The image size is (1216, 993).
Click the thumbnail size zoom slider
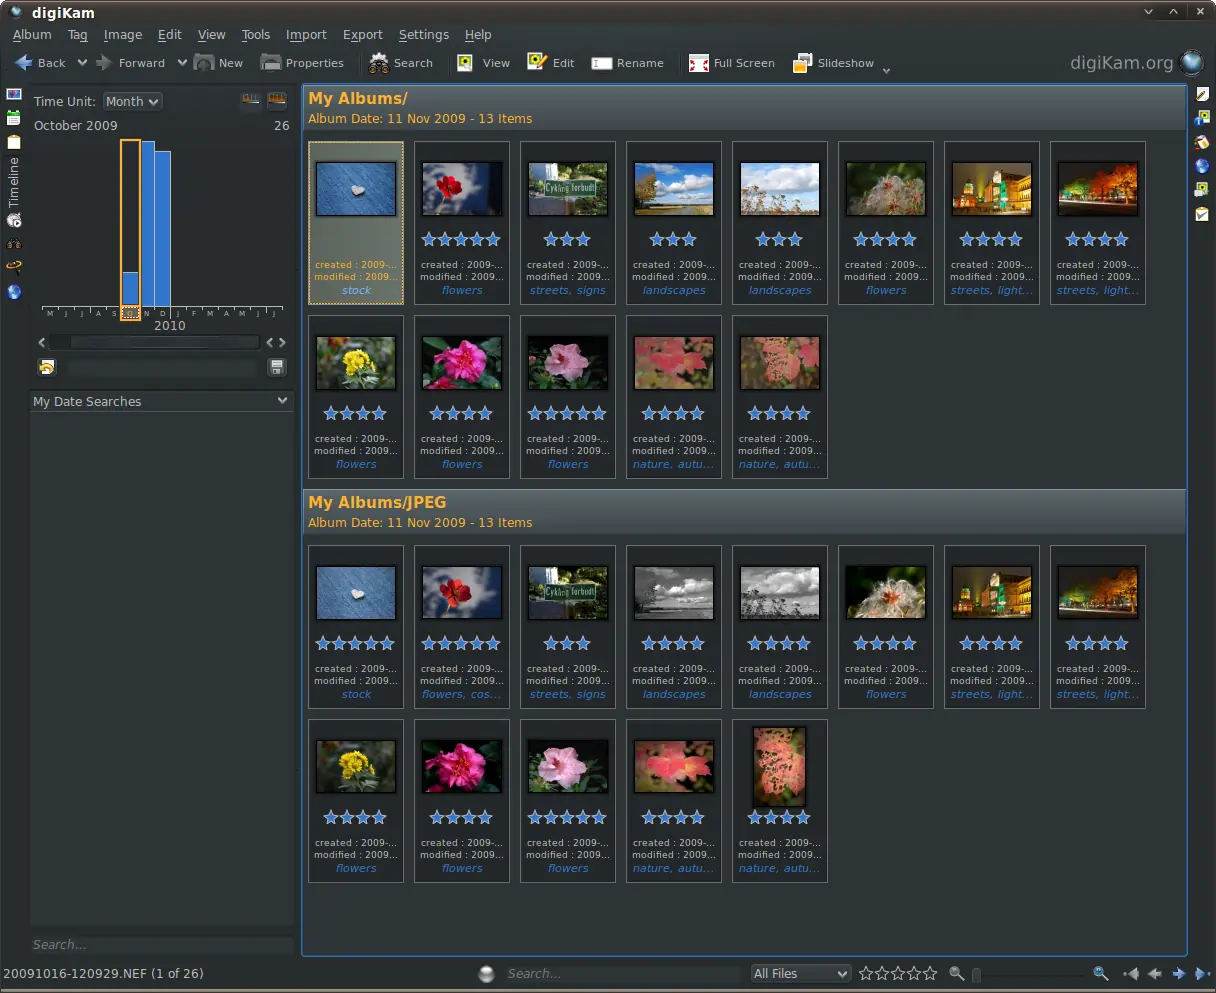pyautogui.click(x=1029, y=973)
